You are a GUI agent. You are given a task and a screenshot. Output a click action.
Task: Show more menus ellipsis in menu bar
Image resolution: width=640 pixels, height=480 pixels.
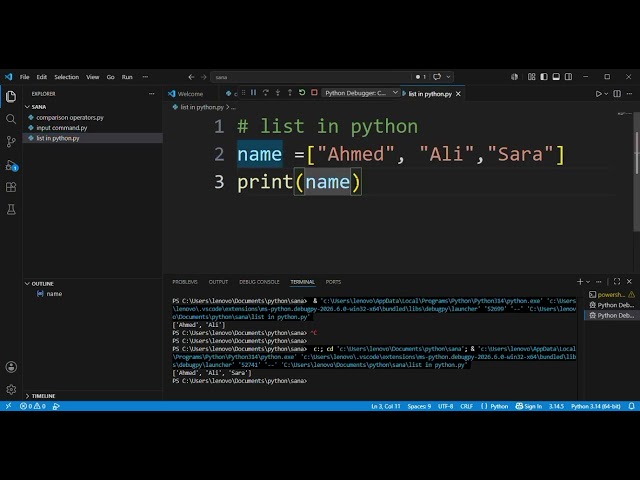click(145, 77)
